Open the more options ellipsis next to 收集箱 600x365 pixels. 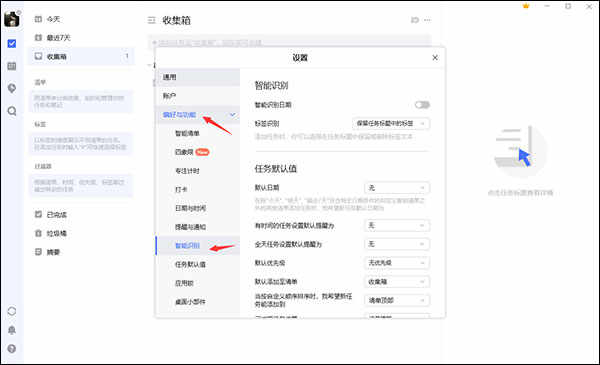(x=427, y=20)
